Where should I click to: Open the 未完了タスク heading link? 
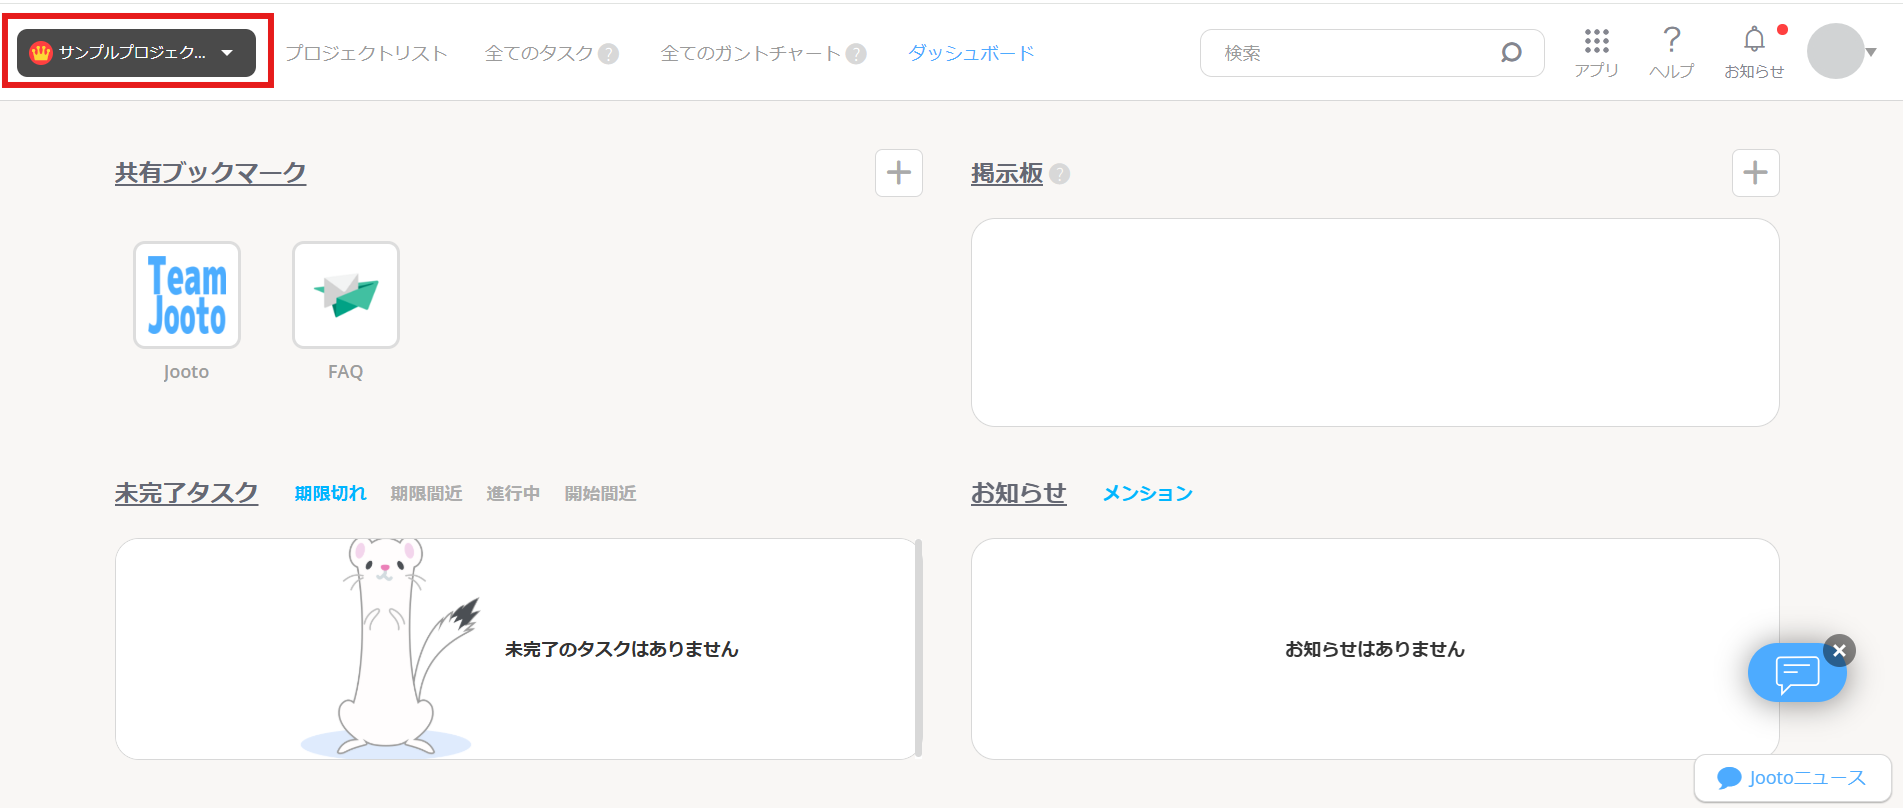click(x=186, y=493)
